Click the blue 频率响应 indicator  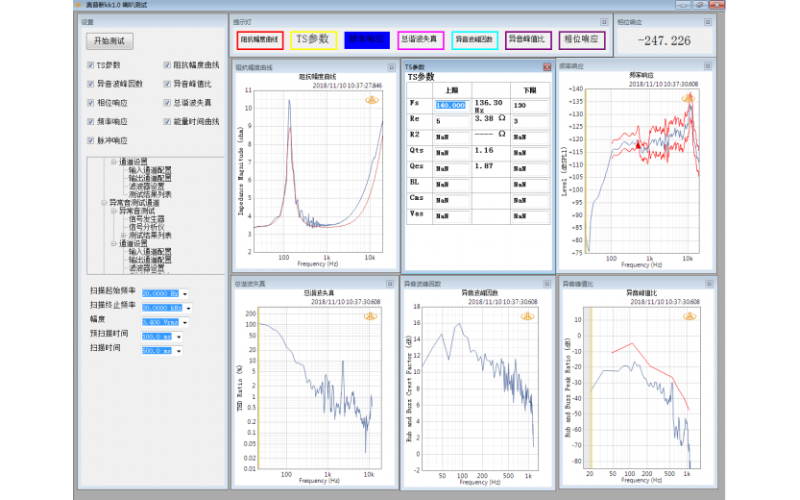click(x=367, y=40)
